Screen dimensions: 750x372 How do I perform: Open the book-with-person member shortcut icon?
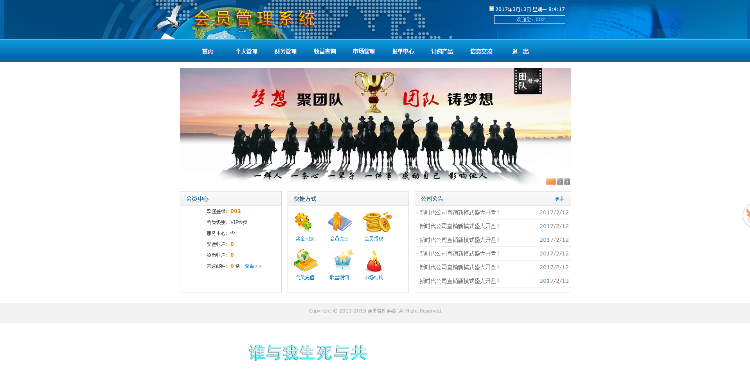click(340, 222)
